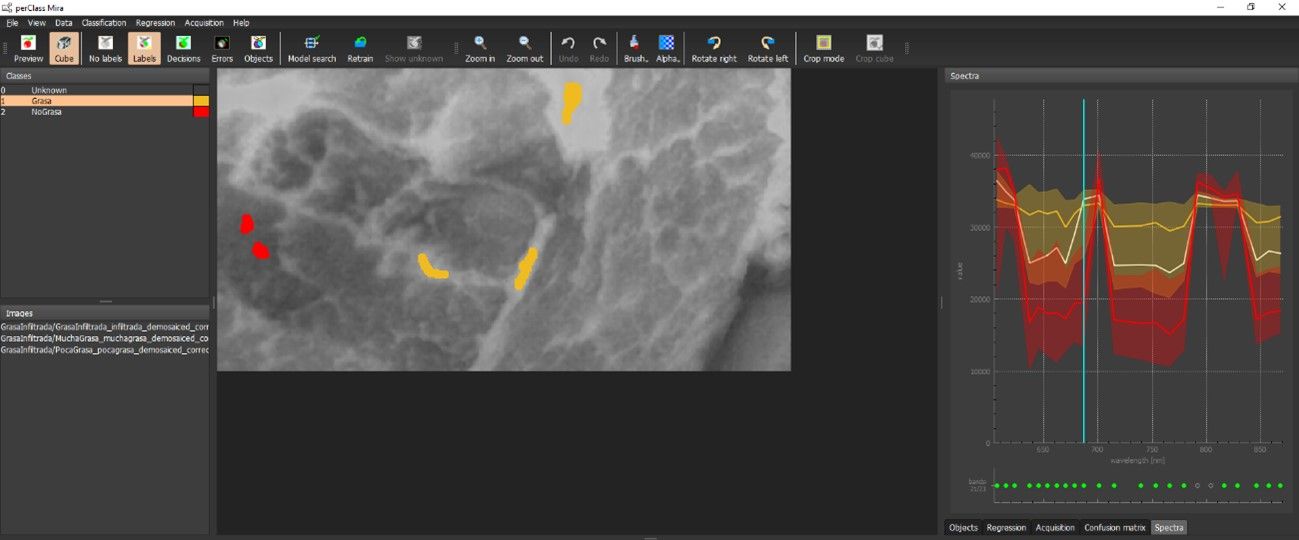Switch to the Confusion matrix tab
This screenshot has height=540, width=1299.
(x=1114, y=527)
